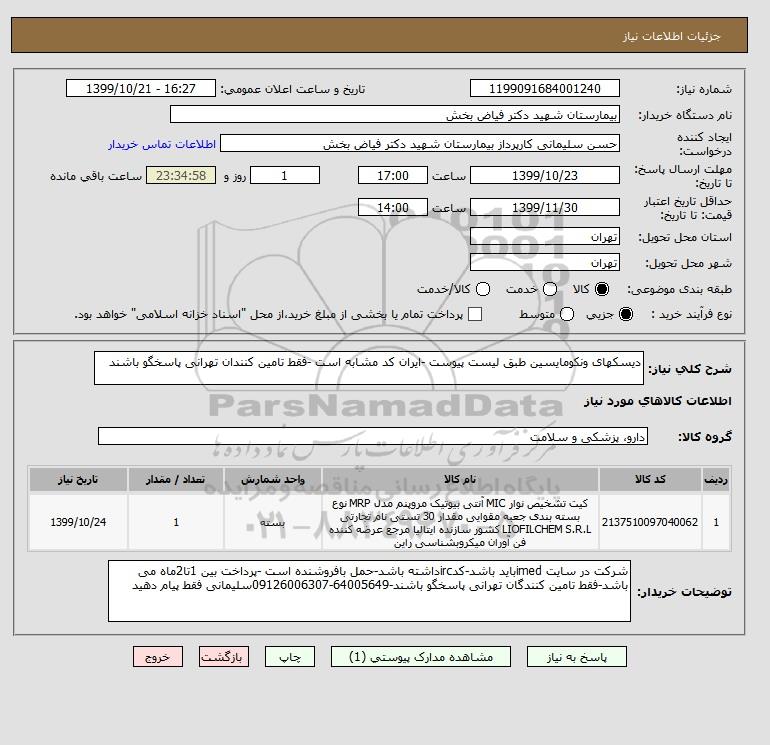Click the request creator name field

[420, 144]
